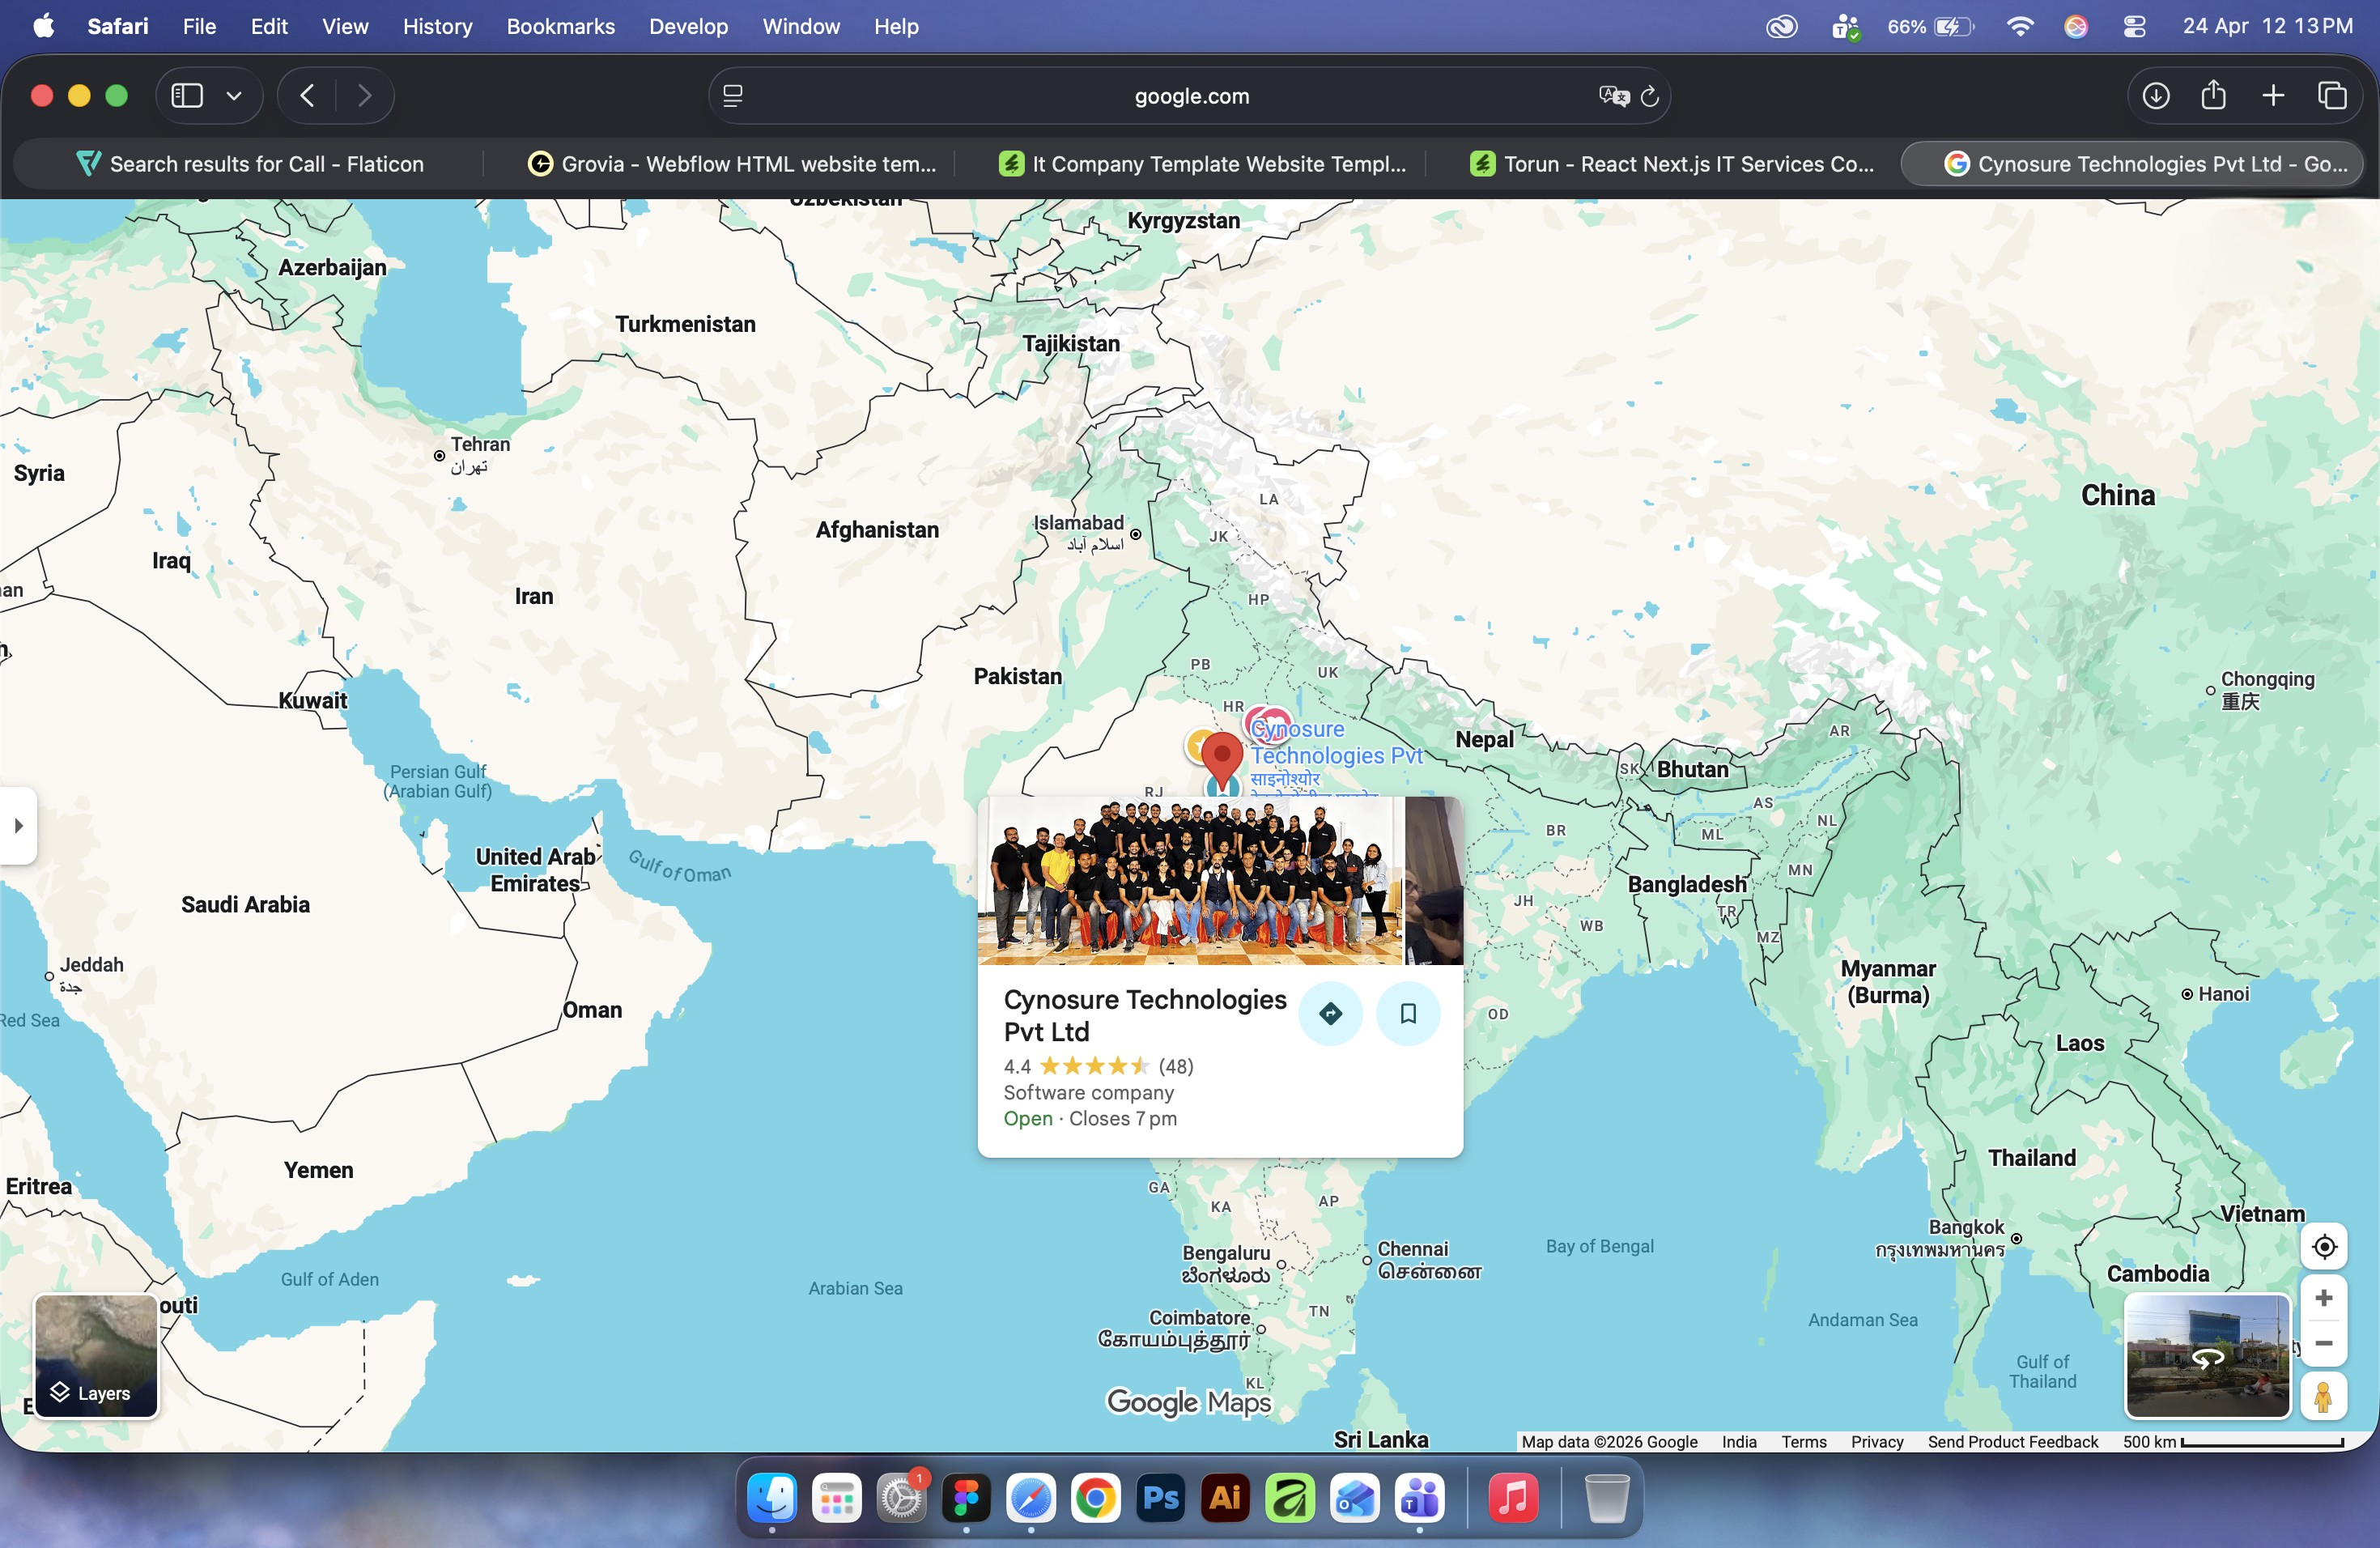Open the Develop menu
The image size is (2380, 1548).
(x=688, y=26)
